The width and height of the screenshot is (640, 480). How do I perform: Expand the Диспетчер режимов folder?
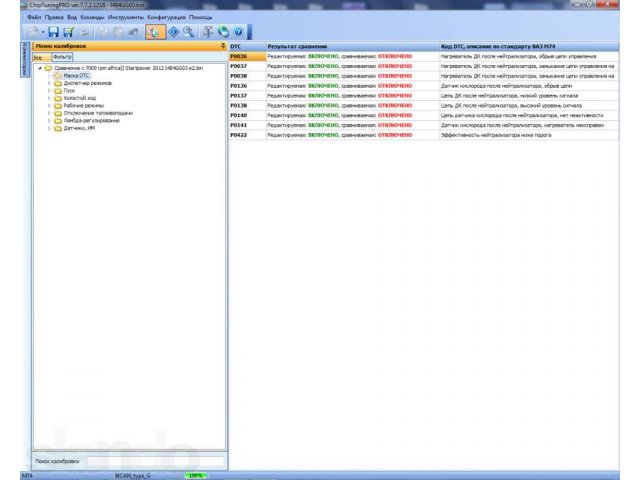click(48, 82)
